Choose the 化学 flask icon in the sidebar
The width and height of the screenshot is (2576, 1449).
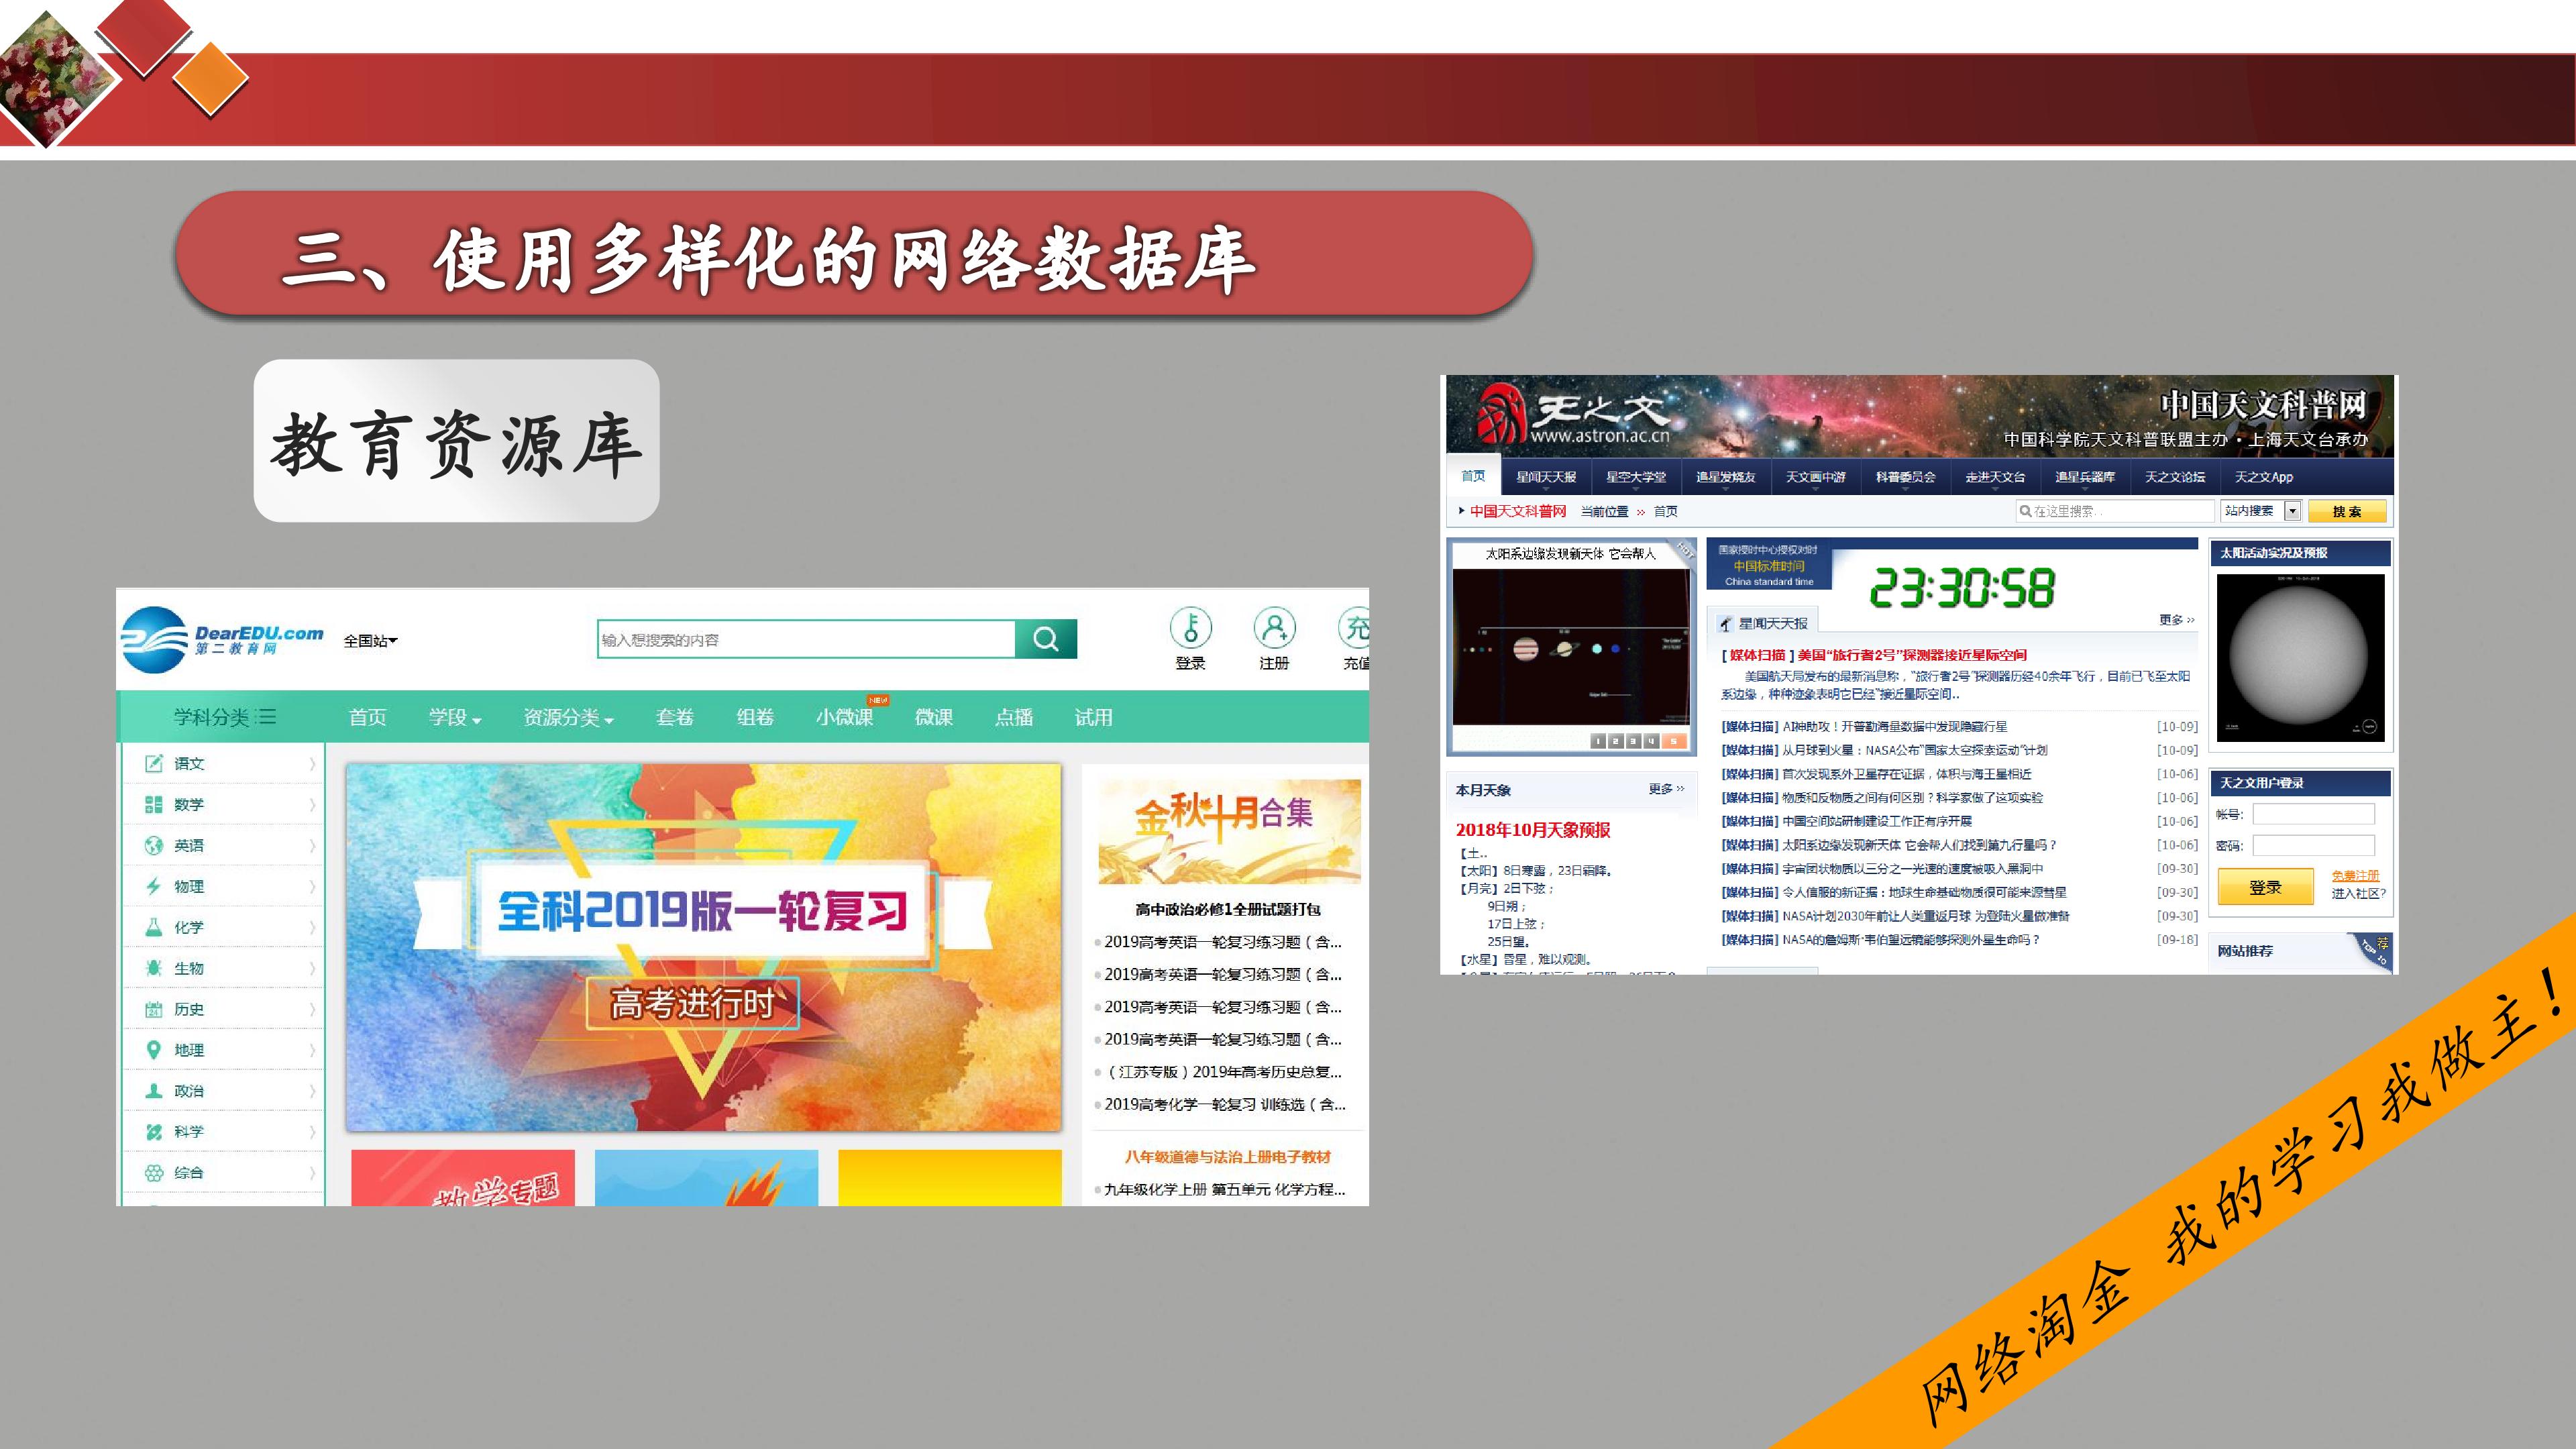click(x=153, y=927)
